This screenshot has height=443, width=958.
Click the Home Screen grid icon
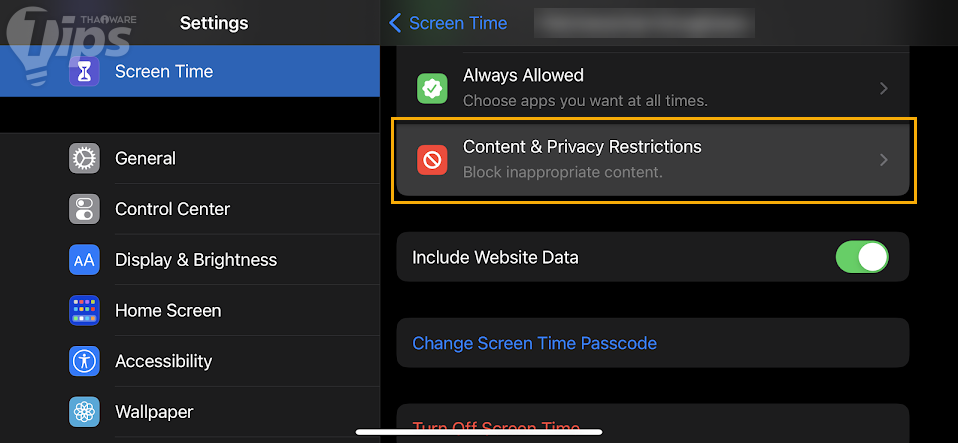84,311
